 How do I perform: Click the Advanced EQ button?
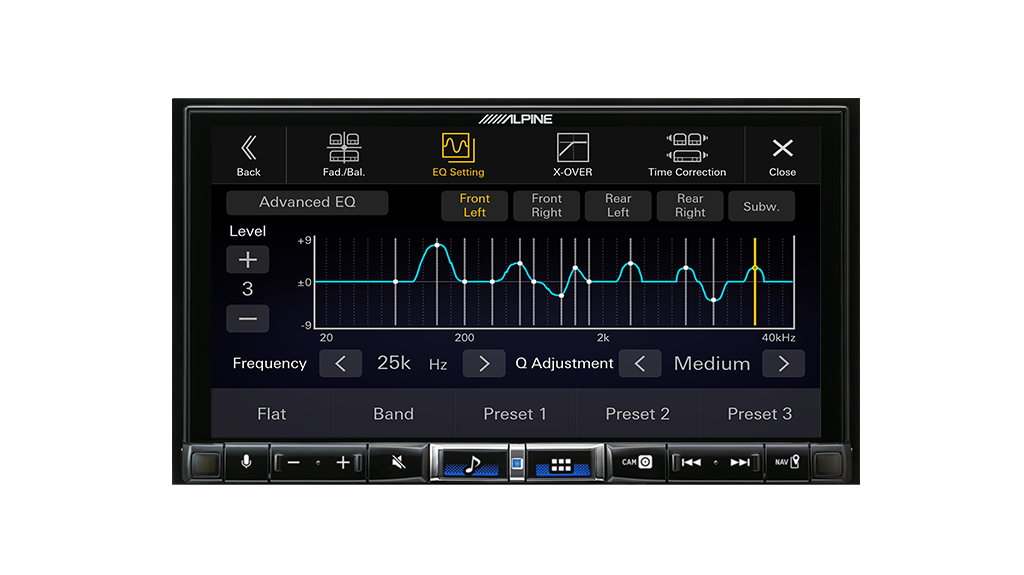pos(307,202)
